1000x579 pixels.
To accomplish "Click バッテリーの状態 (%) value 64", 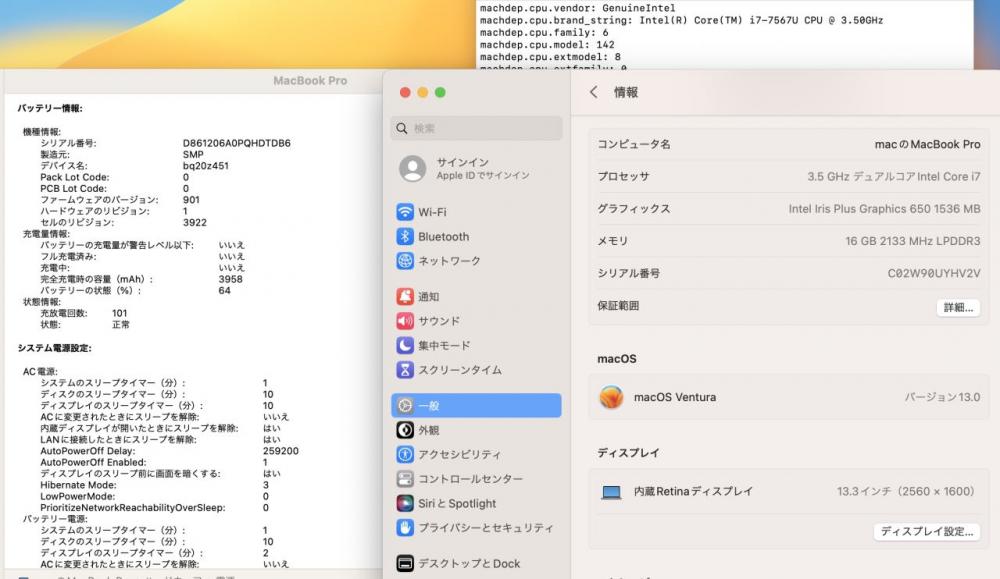I will pyautogui.click(x=224, y=291).
